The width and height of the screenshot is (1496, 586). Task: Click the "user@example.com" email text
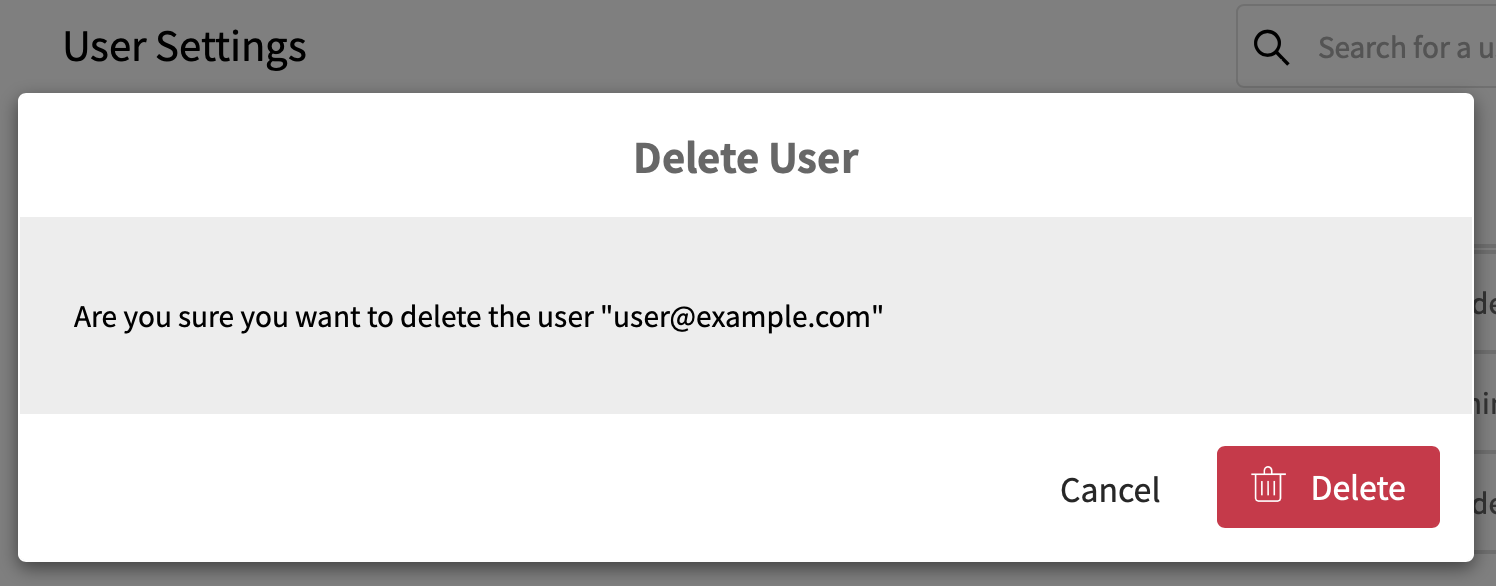[742, 318]
